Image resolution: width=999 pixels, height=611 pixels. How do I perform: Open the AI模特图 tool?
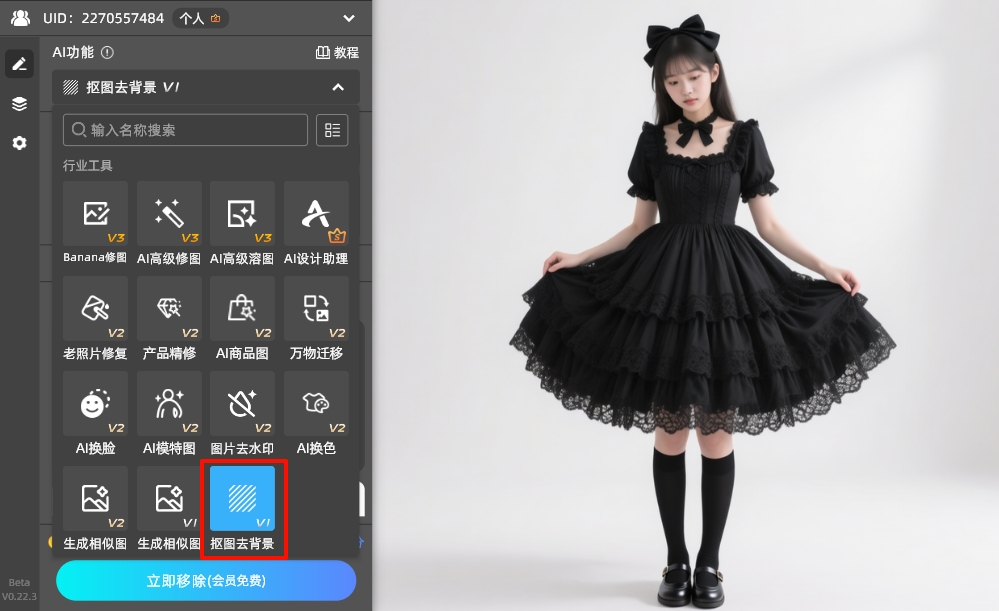pyautogui.click(x=169, y=404)
